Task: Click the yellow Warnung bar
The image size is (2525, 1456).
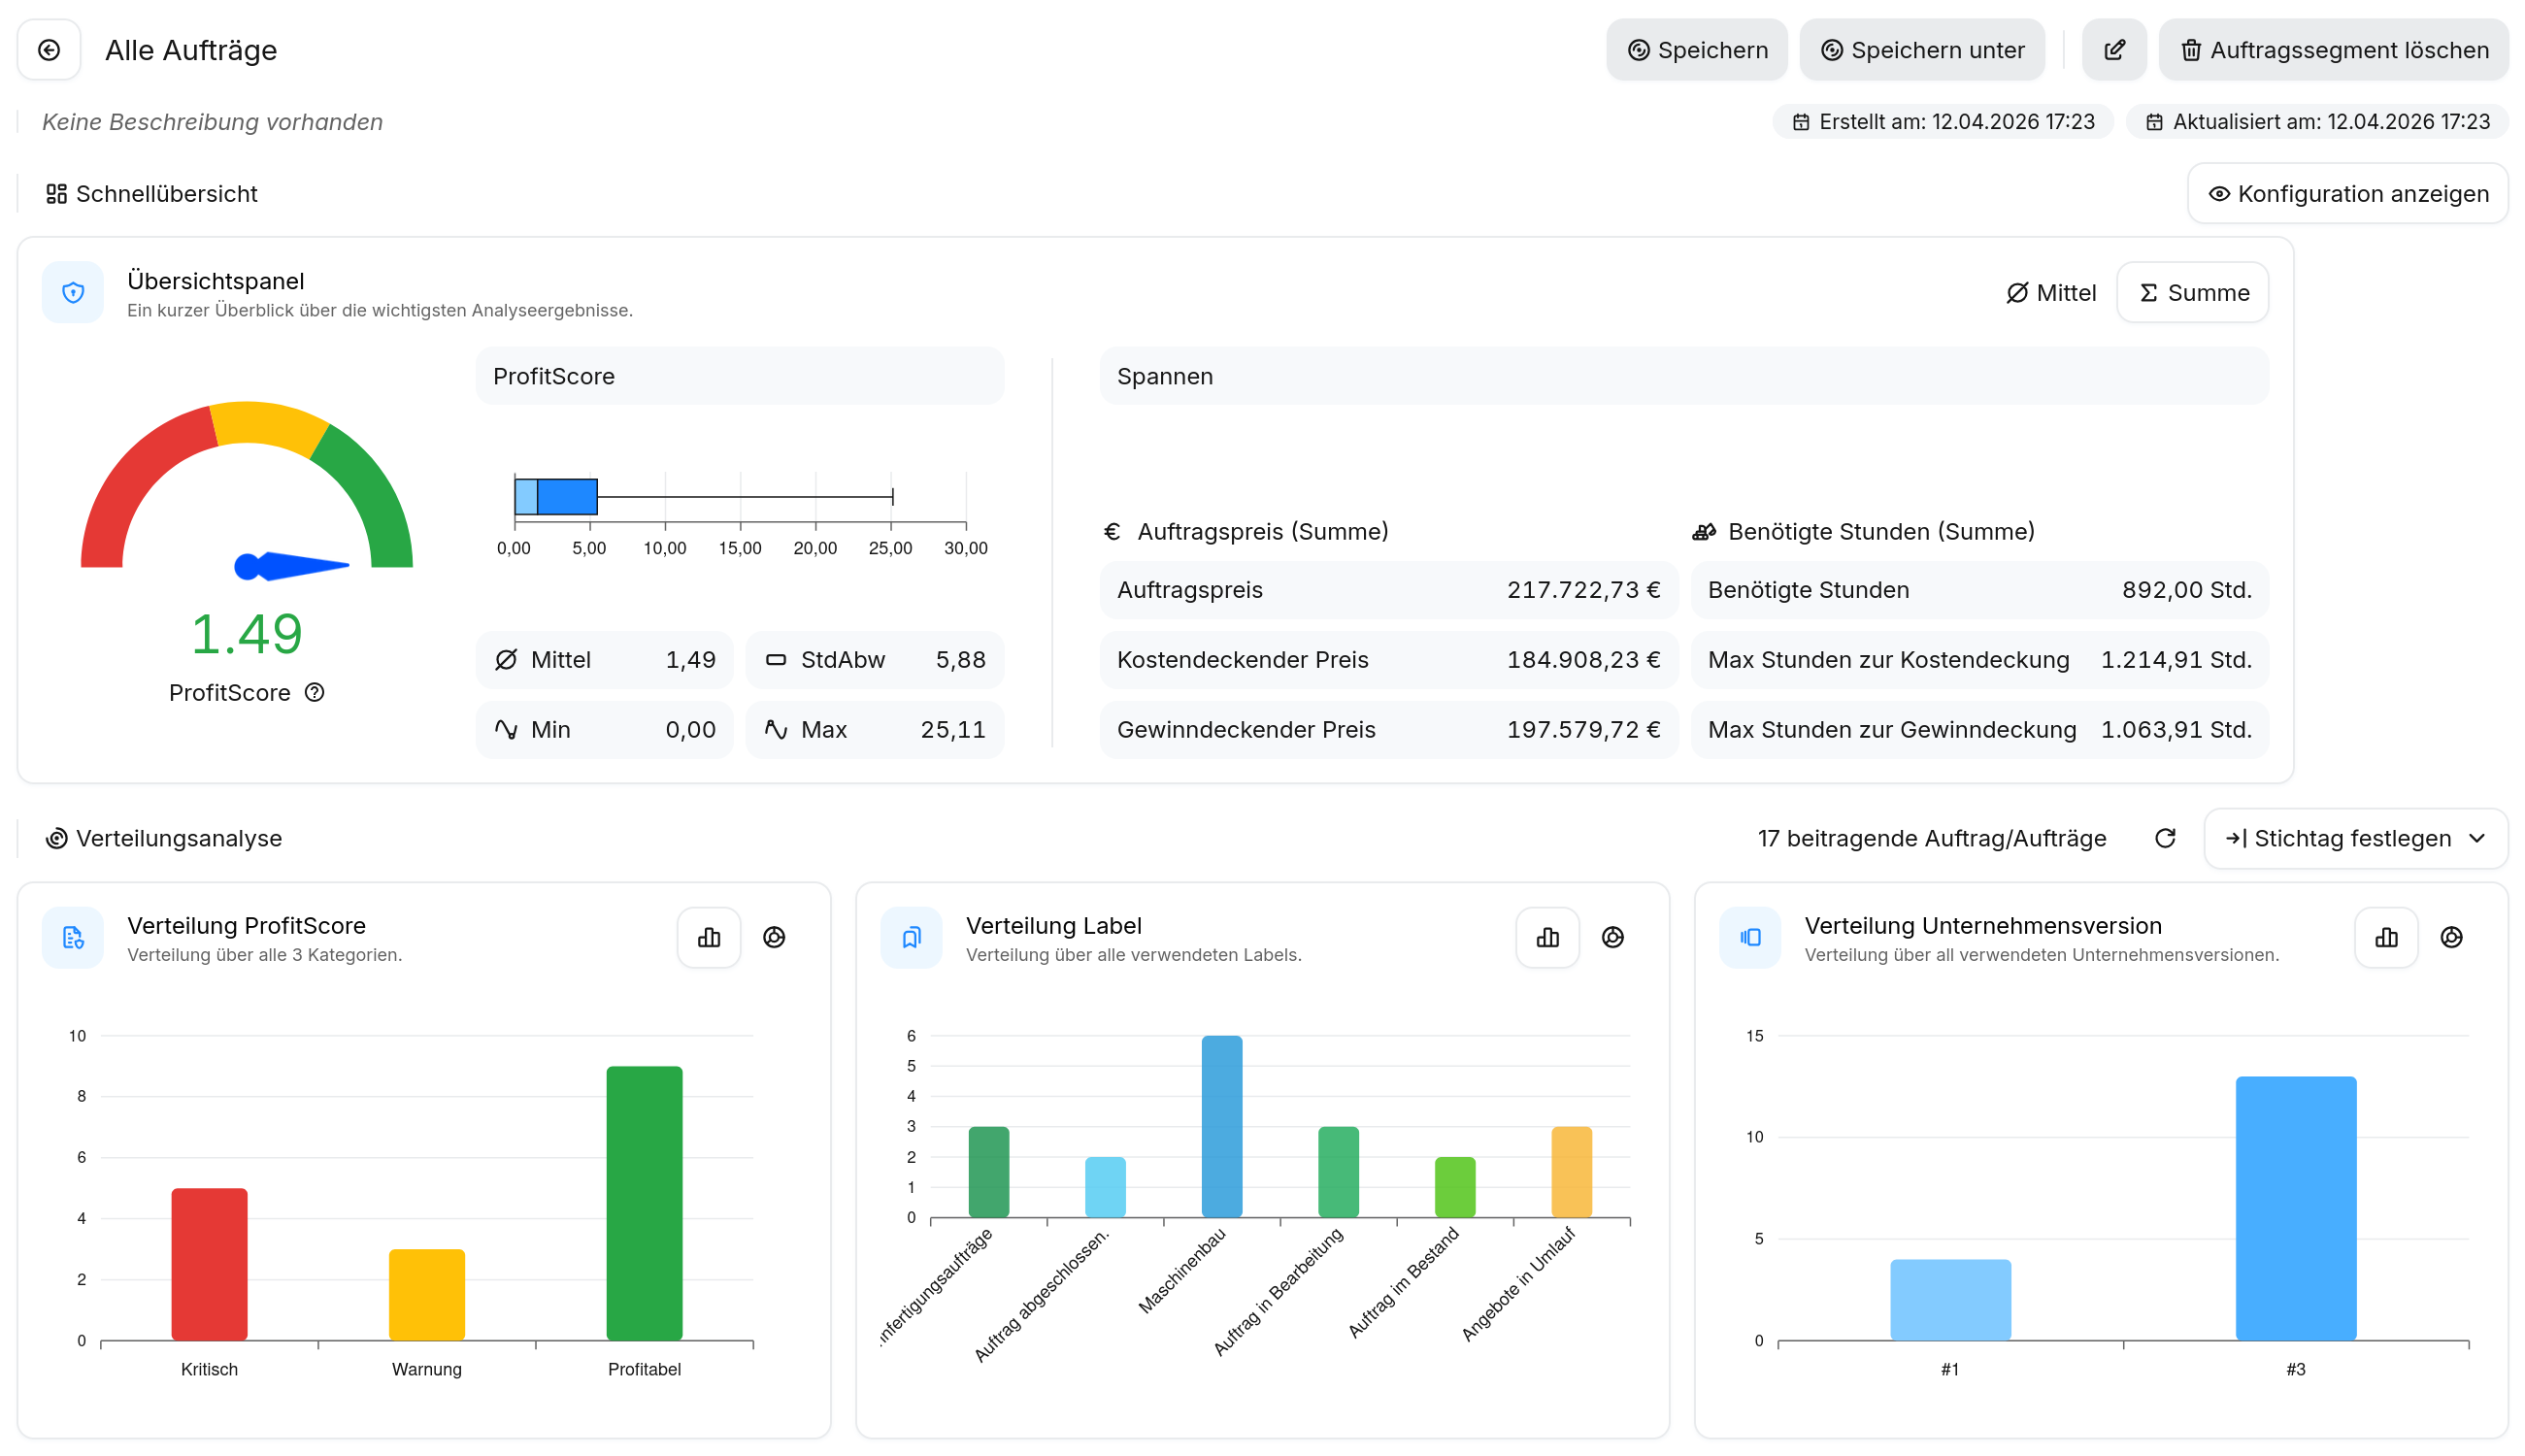Action: click(x=427, y=1294)
